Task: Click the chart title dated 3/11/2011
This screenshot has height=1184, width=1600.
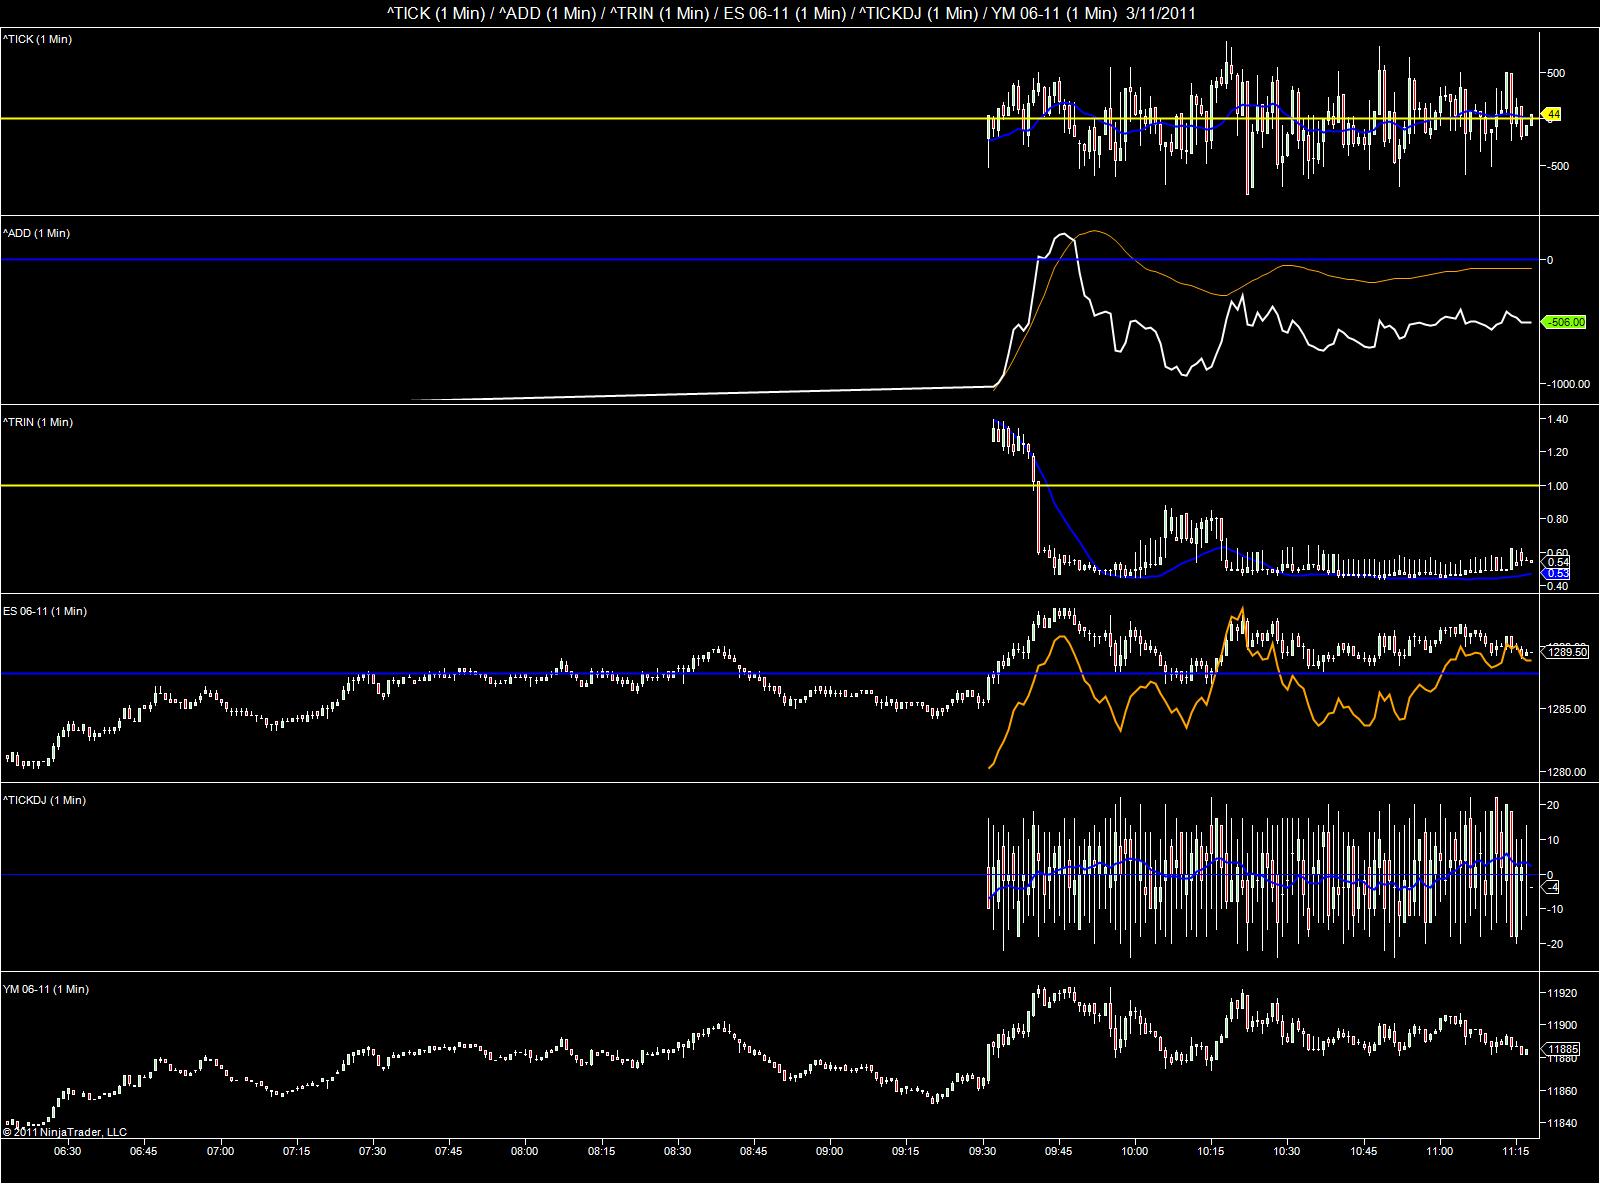Action: point(791,13)
